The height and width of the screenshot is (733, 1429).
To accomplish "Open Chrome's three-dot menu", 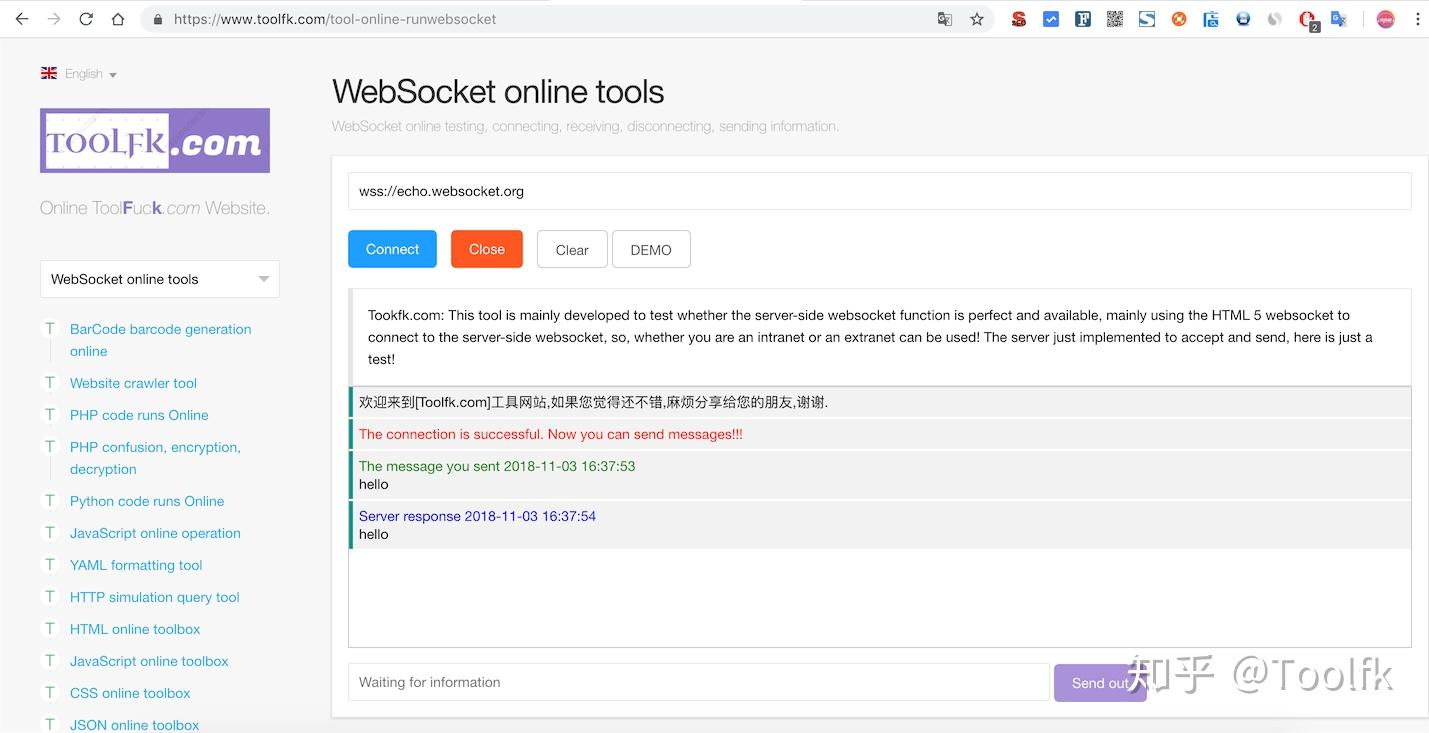I will point(1419,19).
